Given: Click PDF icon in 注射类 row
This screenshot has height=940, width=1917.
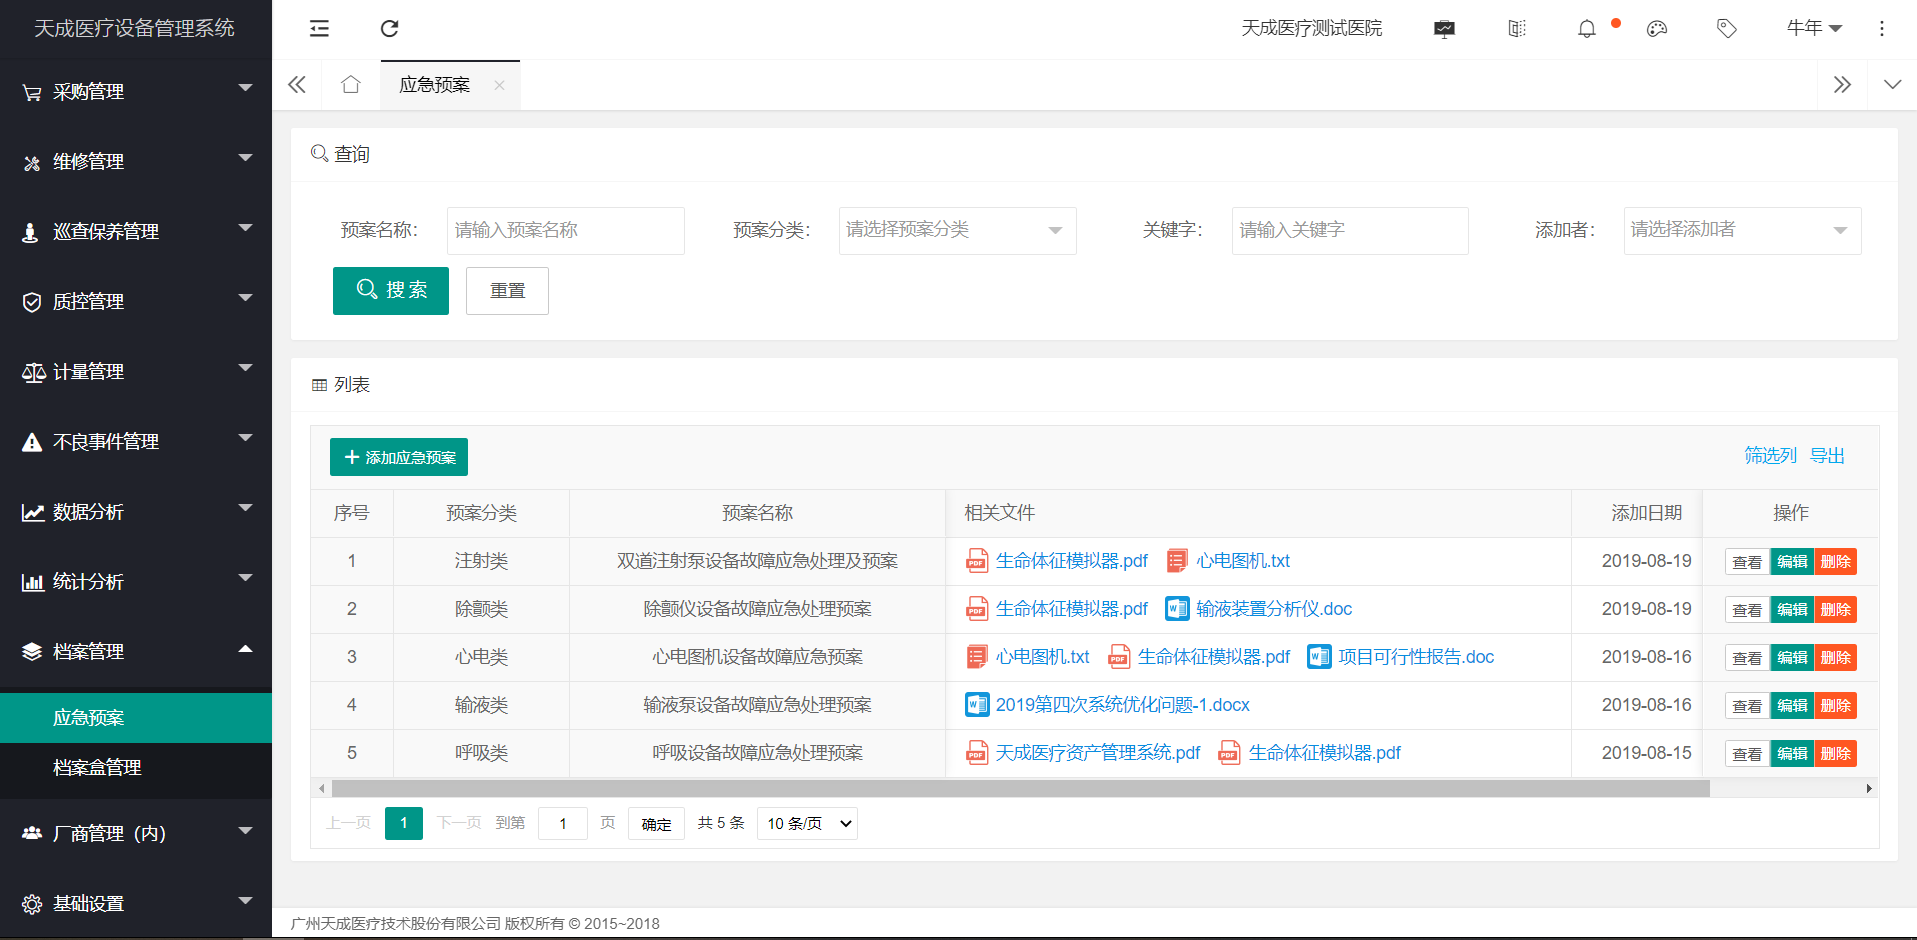Looking at the screenshot, I should 977,561.
